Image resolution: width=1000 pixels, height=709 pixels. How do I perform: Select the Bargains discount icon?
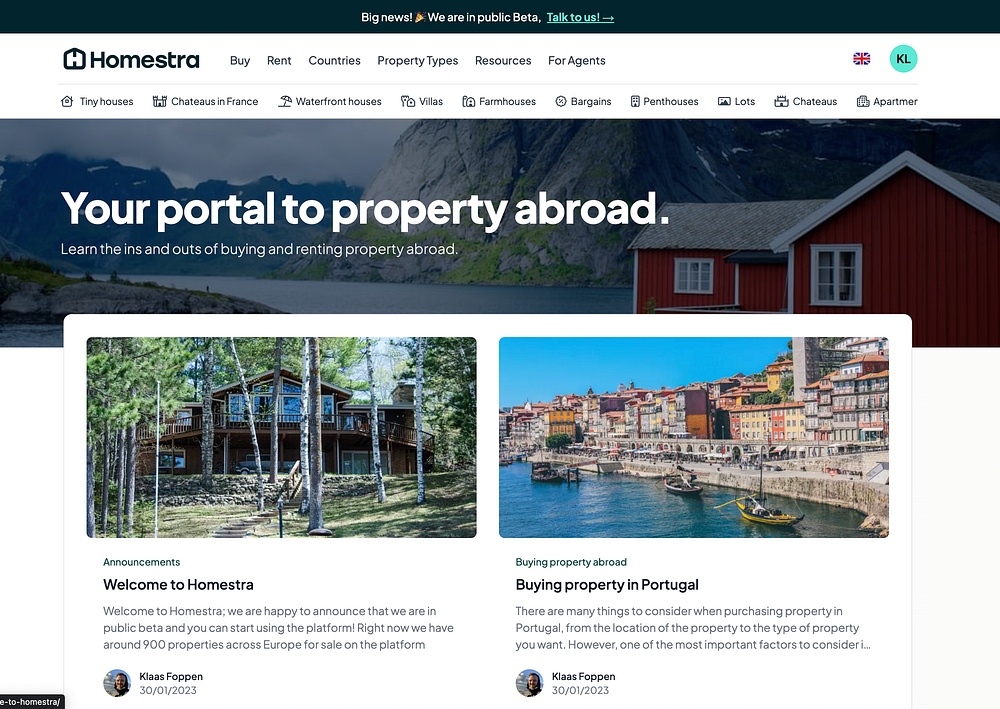561,101
